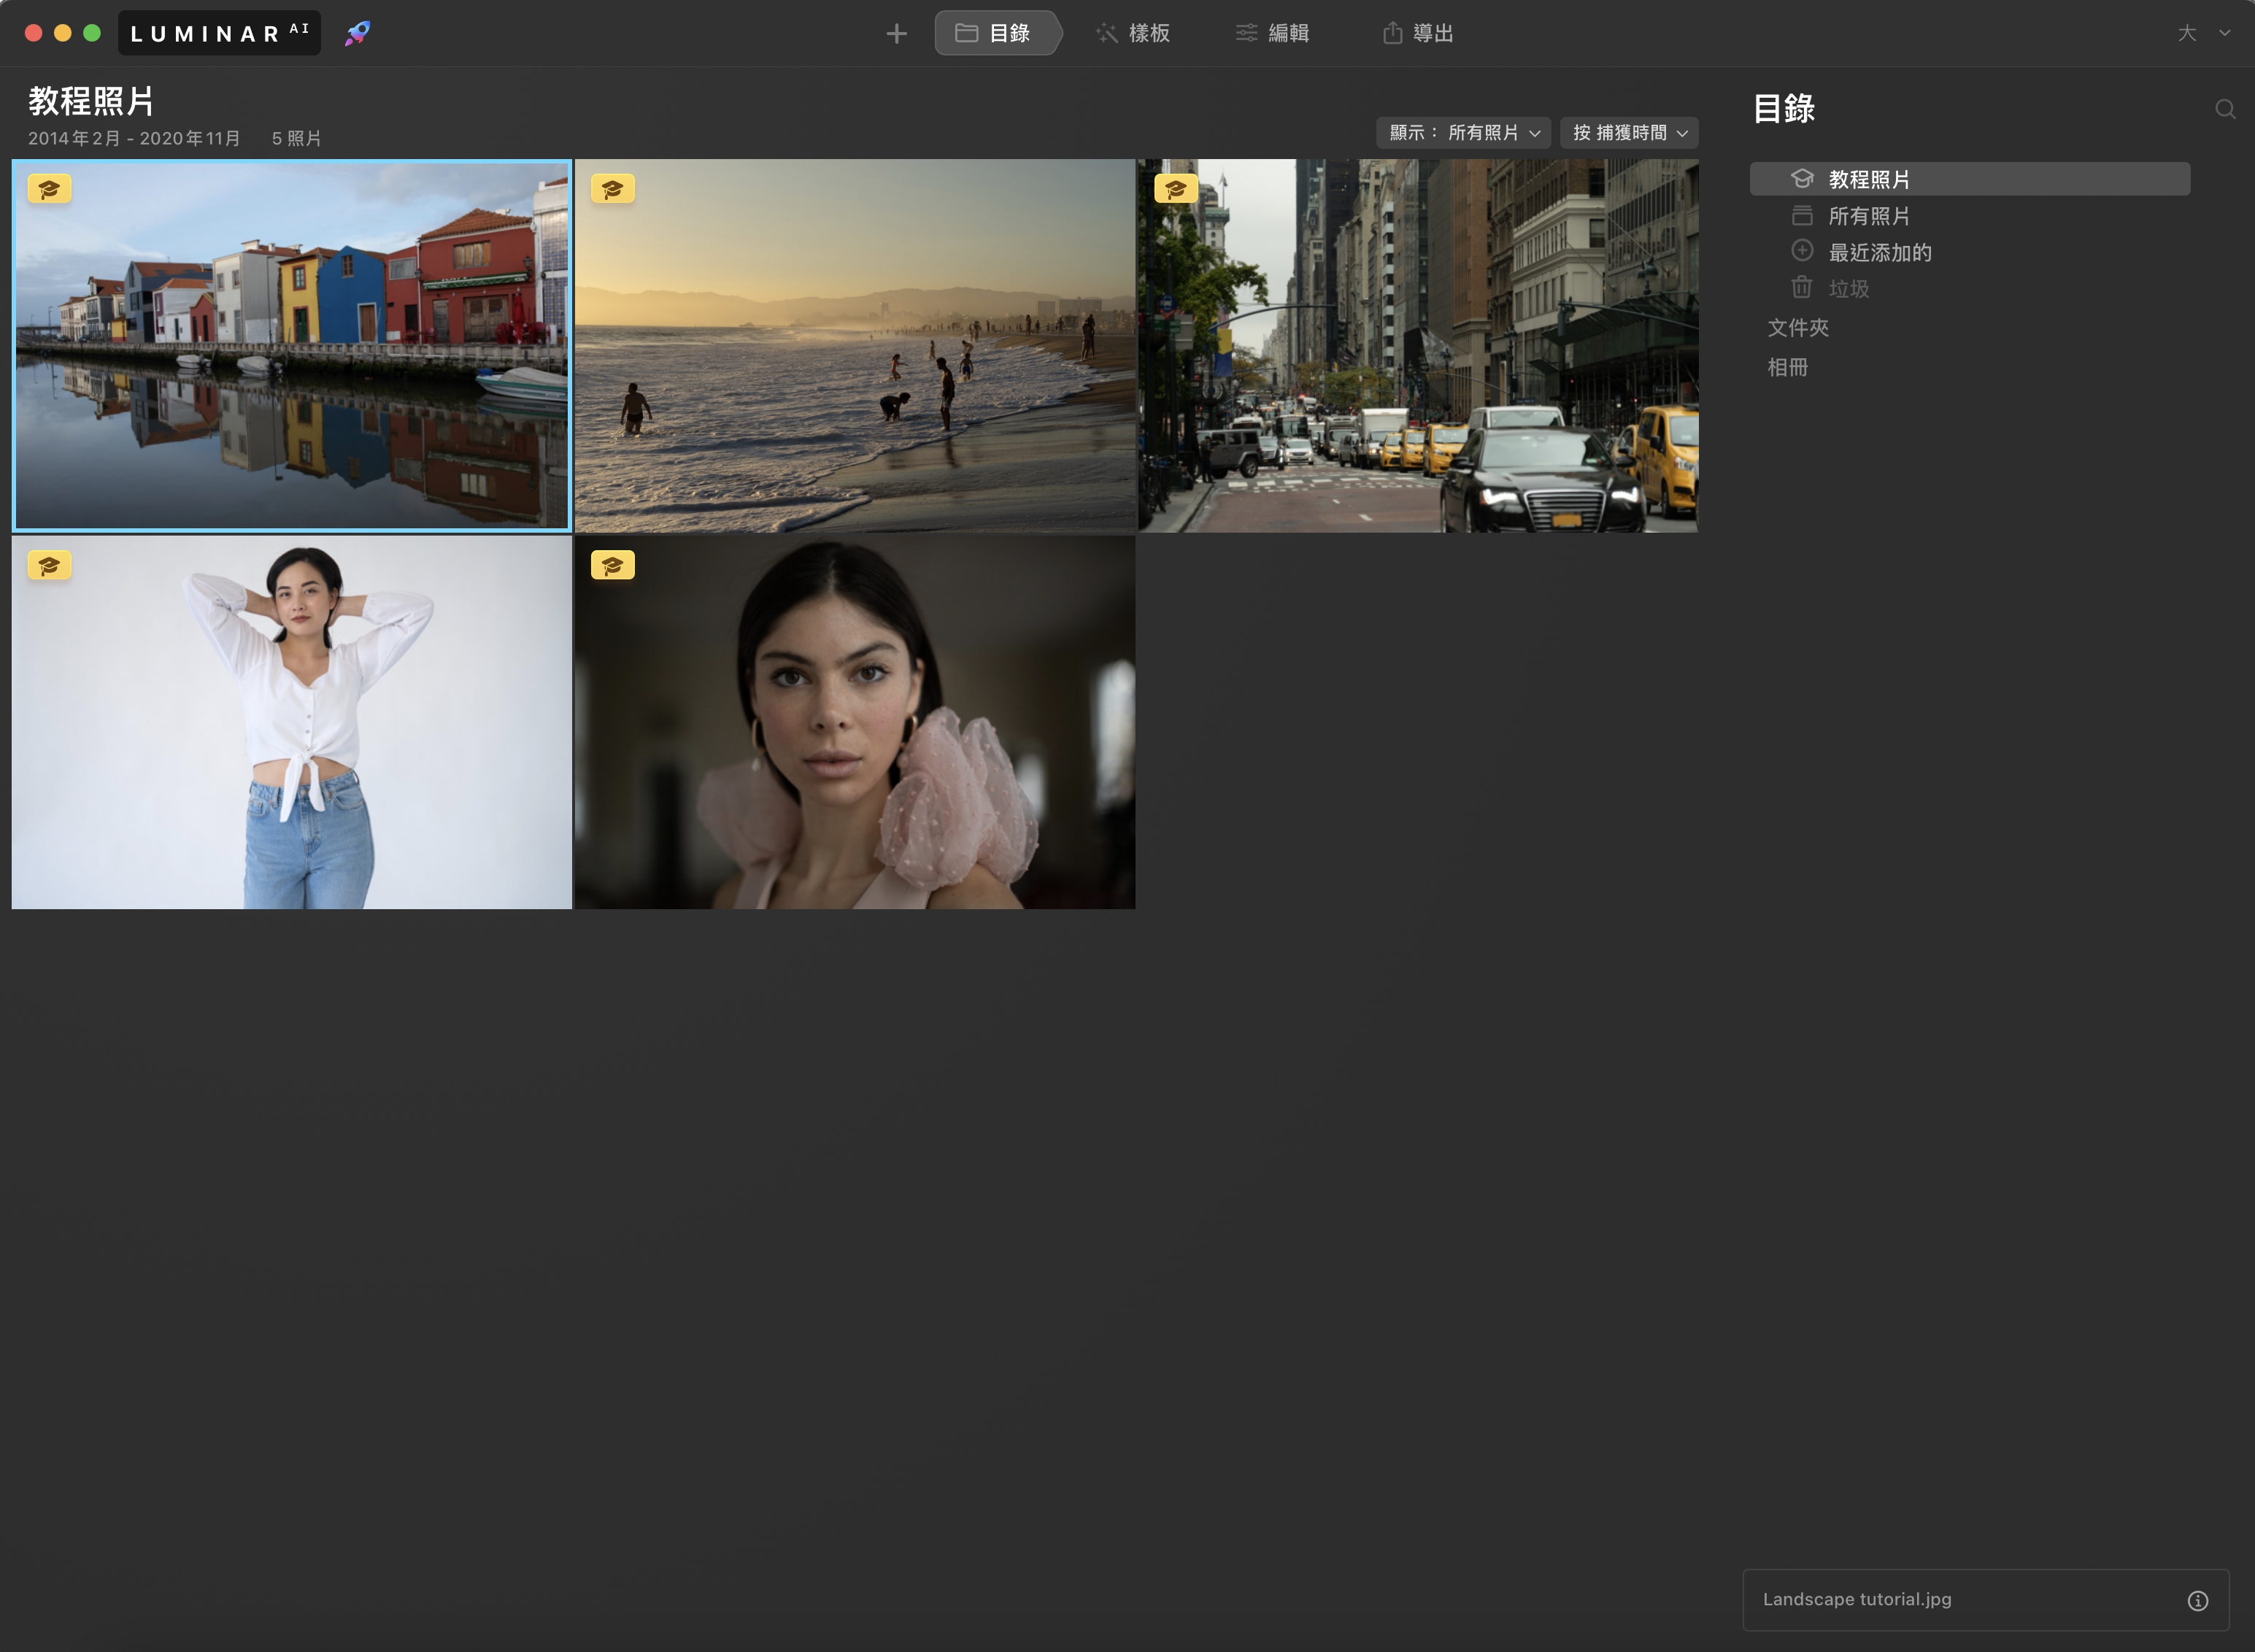This screenshot has width=2255, height=1652.
Task: Click the plus icon to add photos
Action: coord(896,34)
